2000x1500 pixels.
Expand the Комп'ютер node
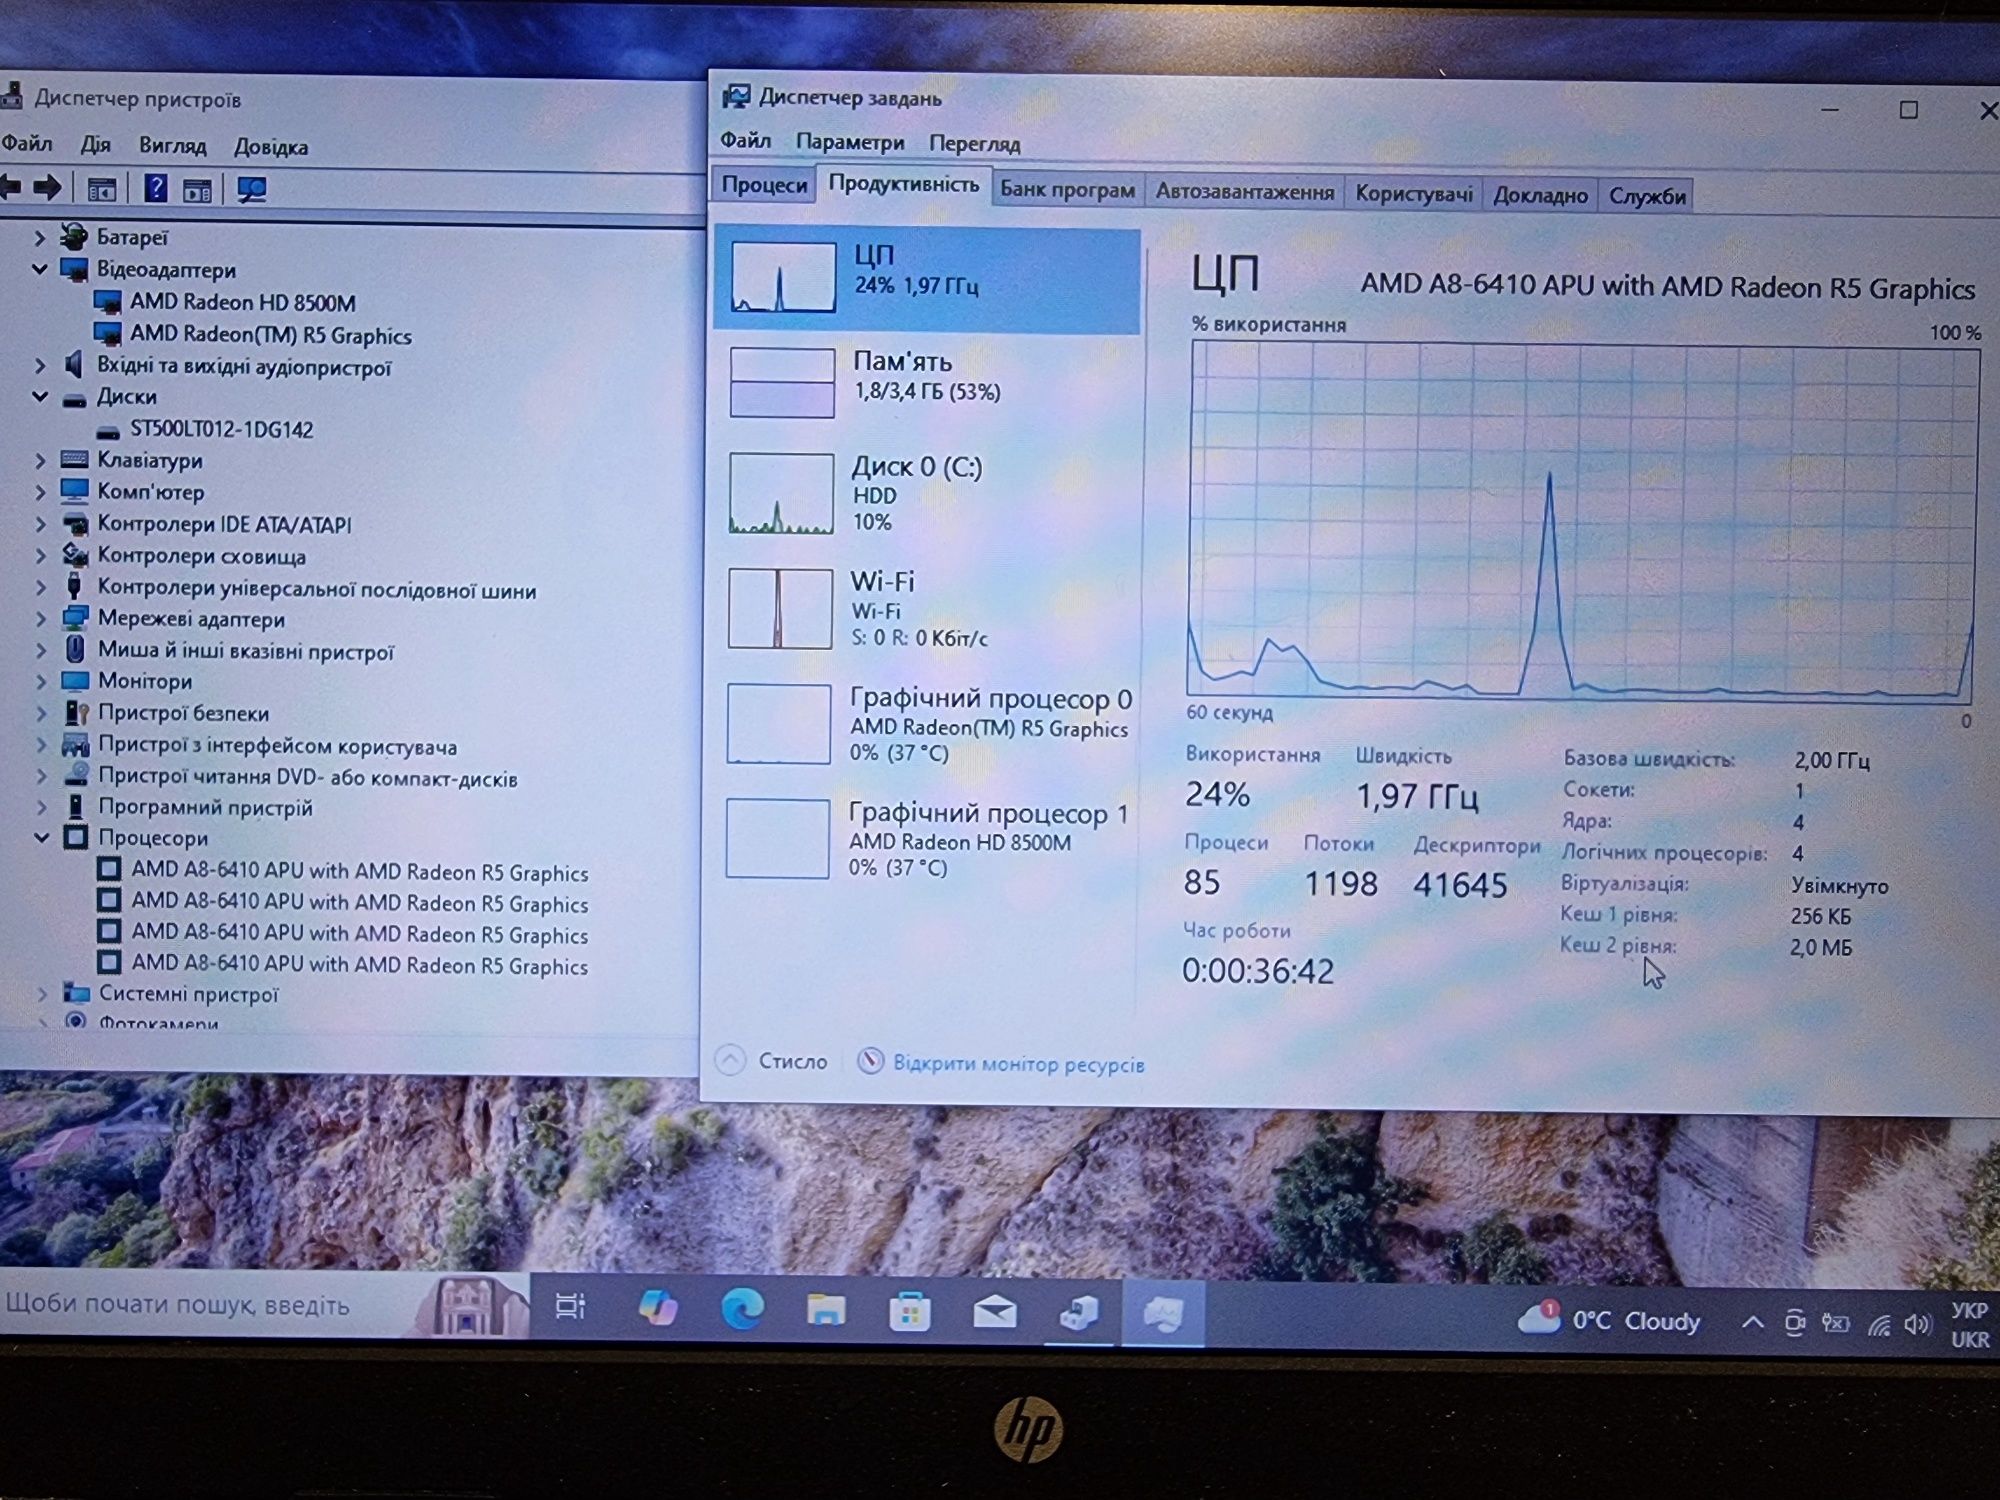40,492
